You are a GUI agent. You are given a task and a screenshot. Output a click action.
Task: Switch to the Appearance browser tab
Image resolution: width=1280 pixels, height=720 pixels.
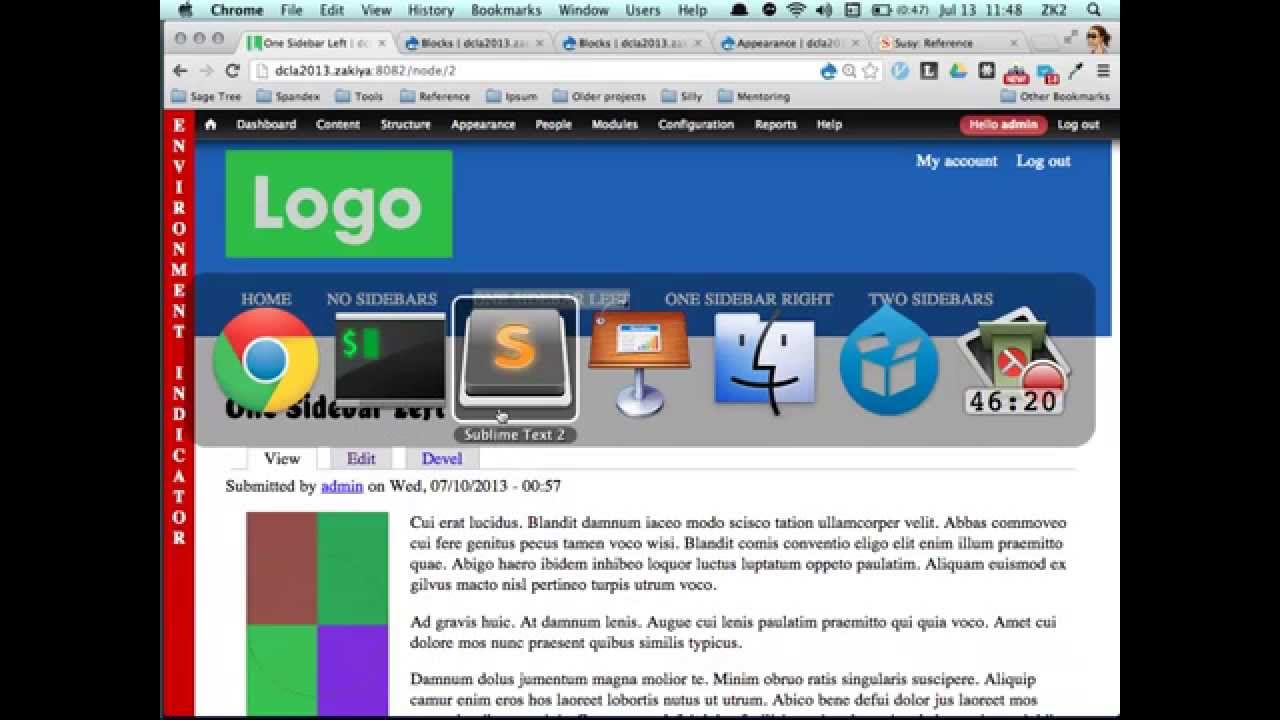click(x=790, y=43)
